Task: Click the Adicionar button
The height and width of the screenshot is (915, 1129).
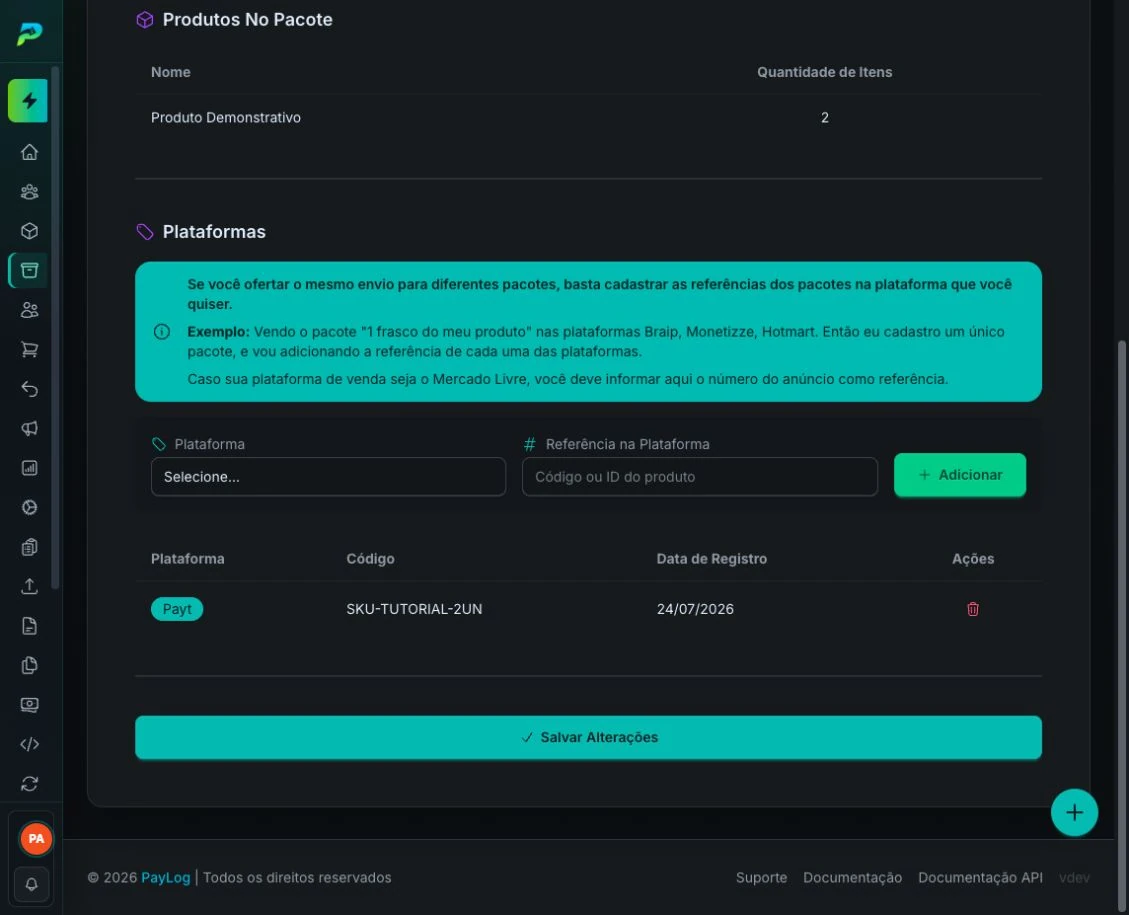Action: [960, 475]
